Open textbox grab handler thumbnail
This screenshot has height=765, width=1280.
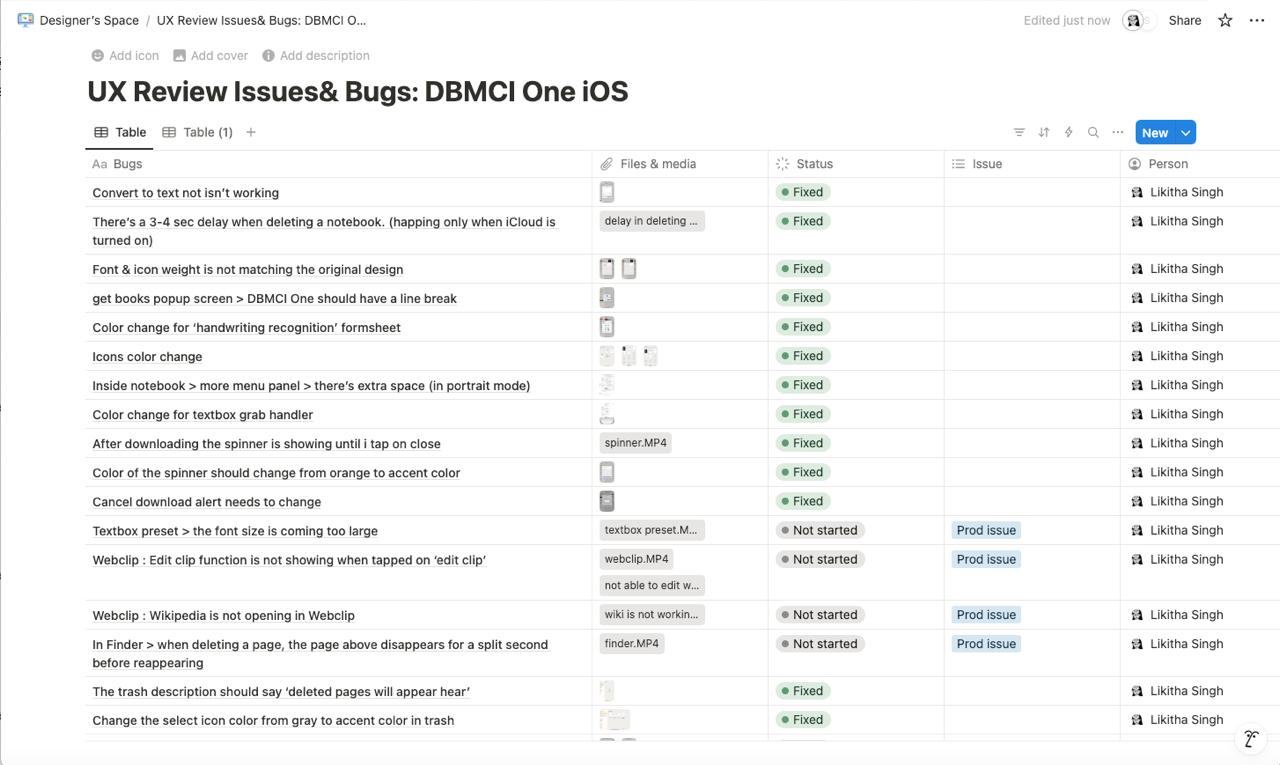click(x=607, y=414)
